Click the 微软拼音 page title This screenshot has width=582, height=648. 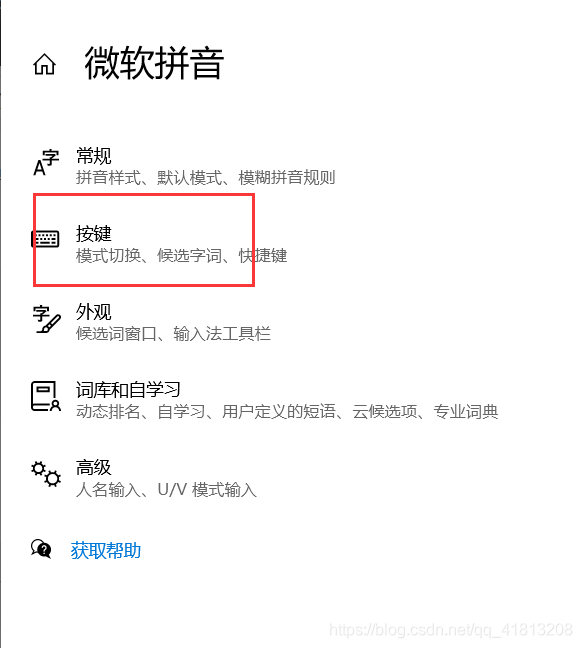pos(154,63)
